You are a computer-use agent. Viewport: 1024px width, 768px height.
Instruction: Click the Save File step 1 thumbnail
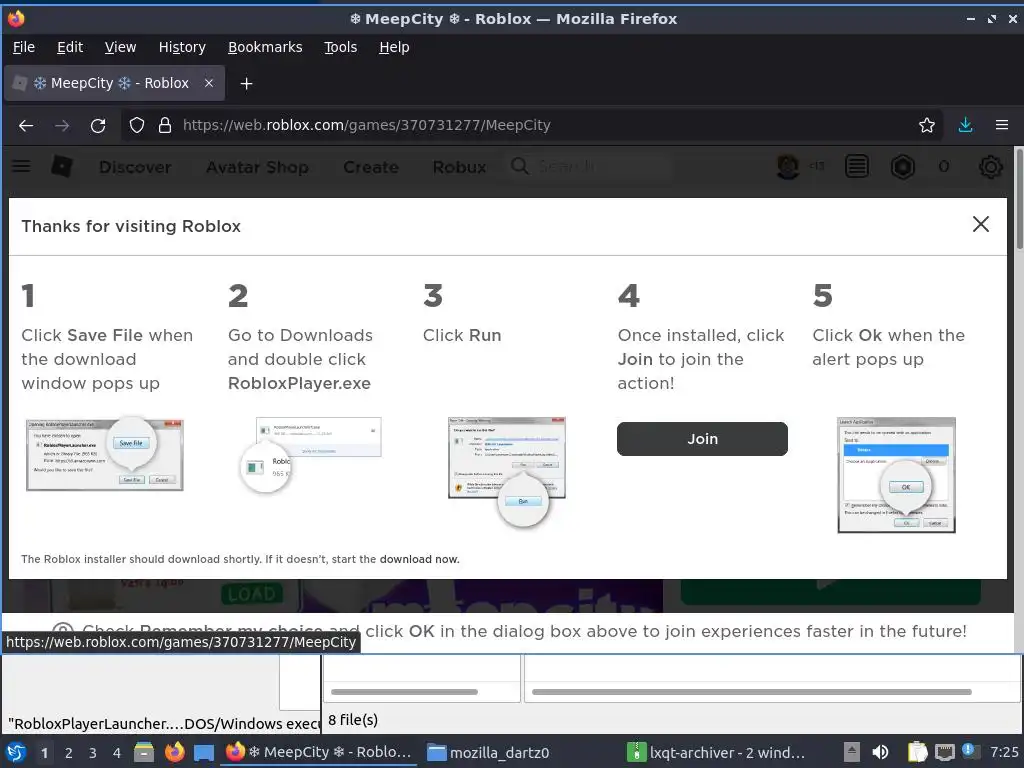coord(104,455)
